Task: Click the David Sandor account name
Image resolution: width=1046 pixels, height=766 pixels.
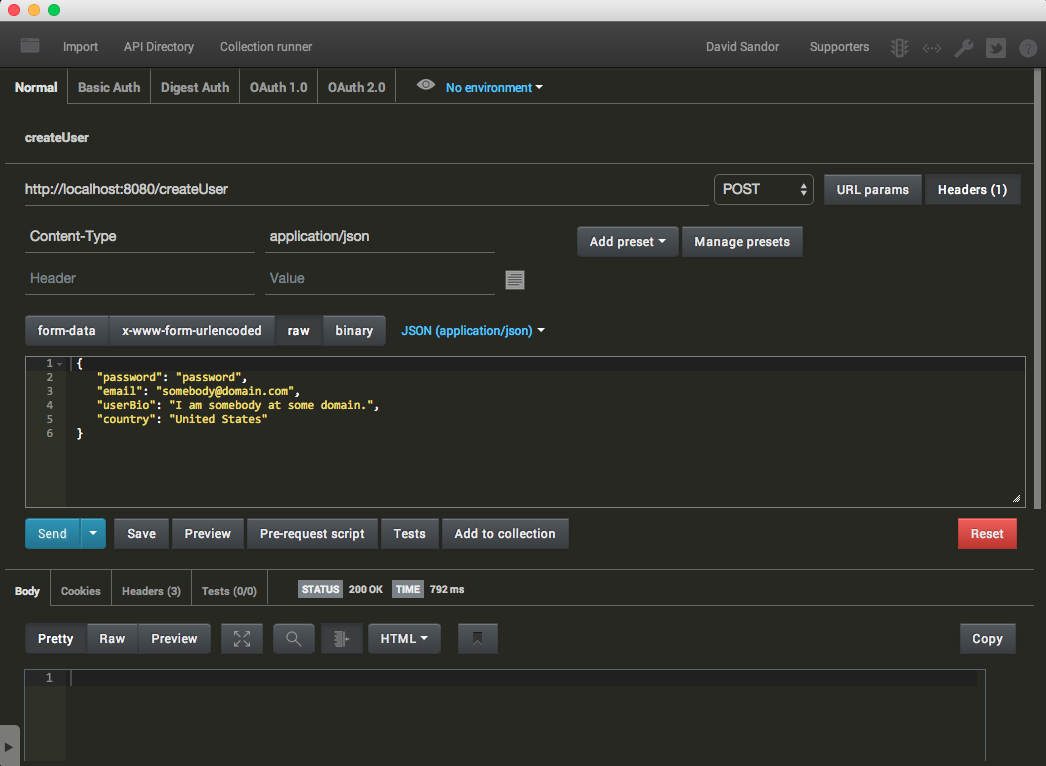Action: 742,47
